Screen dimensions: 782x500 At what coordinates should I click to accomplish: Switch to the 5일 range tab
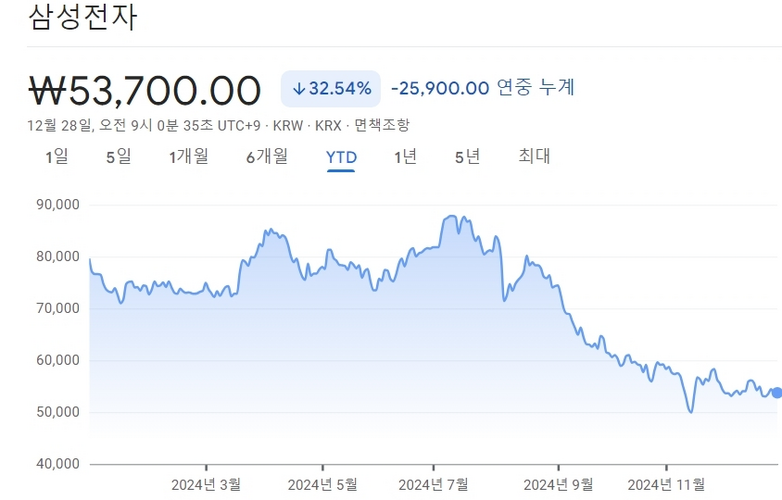point(119,157)
